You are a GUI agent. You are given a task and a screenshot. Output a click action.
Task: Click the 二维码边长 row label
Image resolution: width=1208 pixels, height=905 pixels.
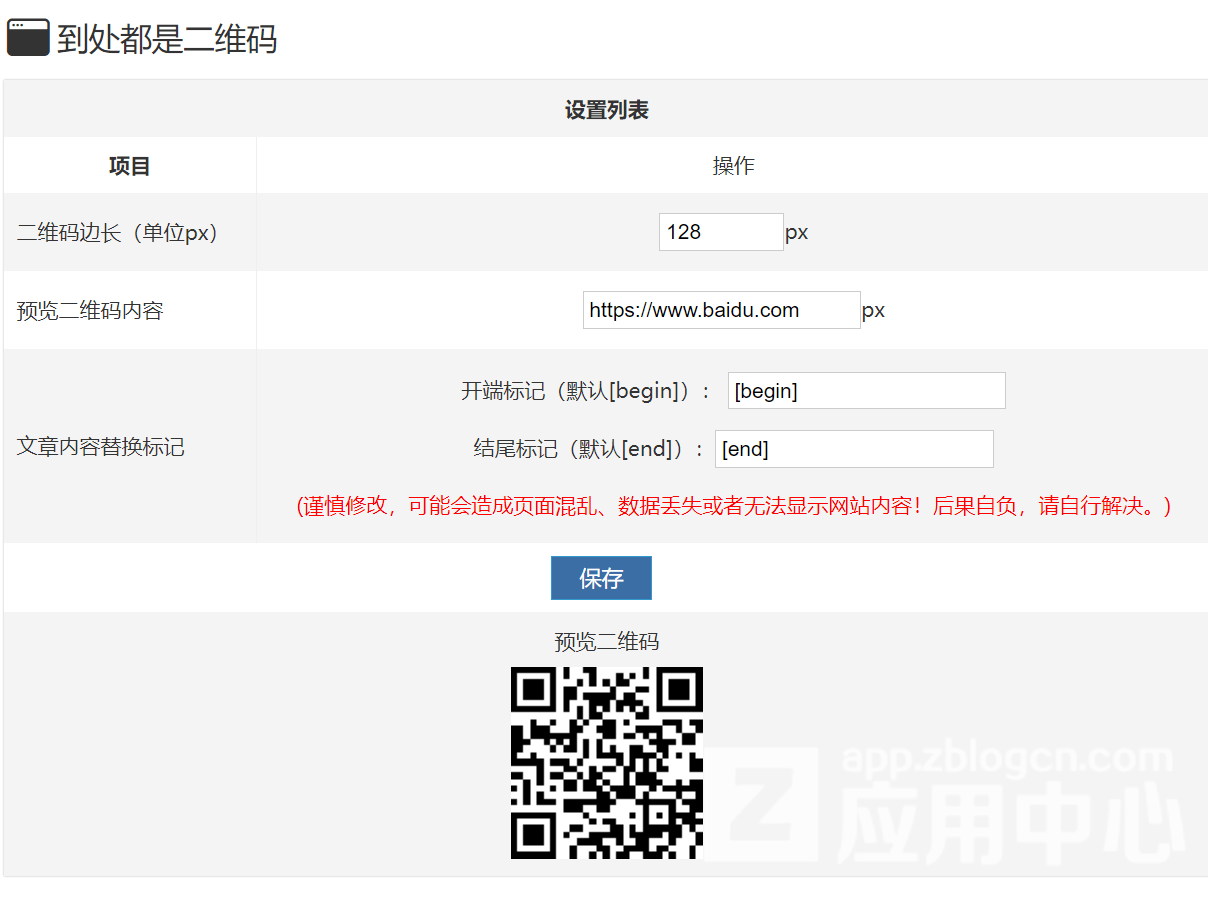(118, 233)
